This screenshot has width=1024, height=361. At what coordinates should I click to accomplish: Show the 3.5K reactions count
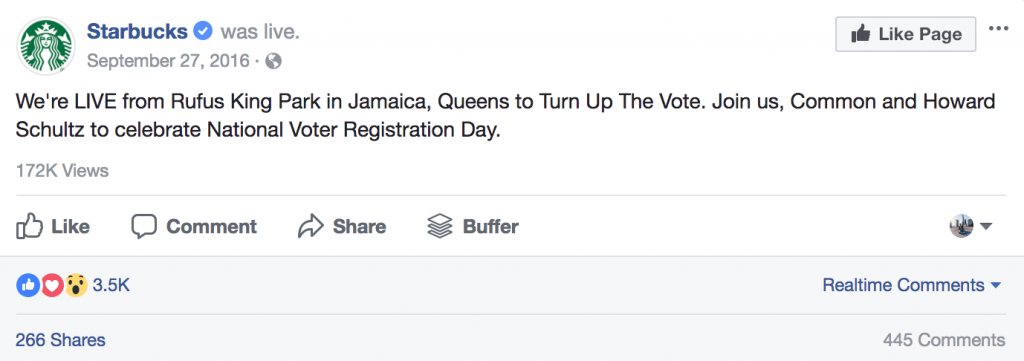111,285
